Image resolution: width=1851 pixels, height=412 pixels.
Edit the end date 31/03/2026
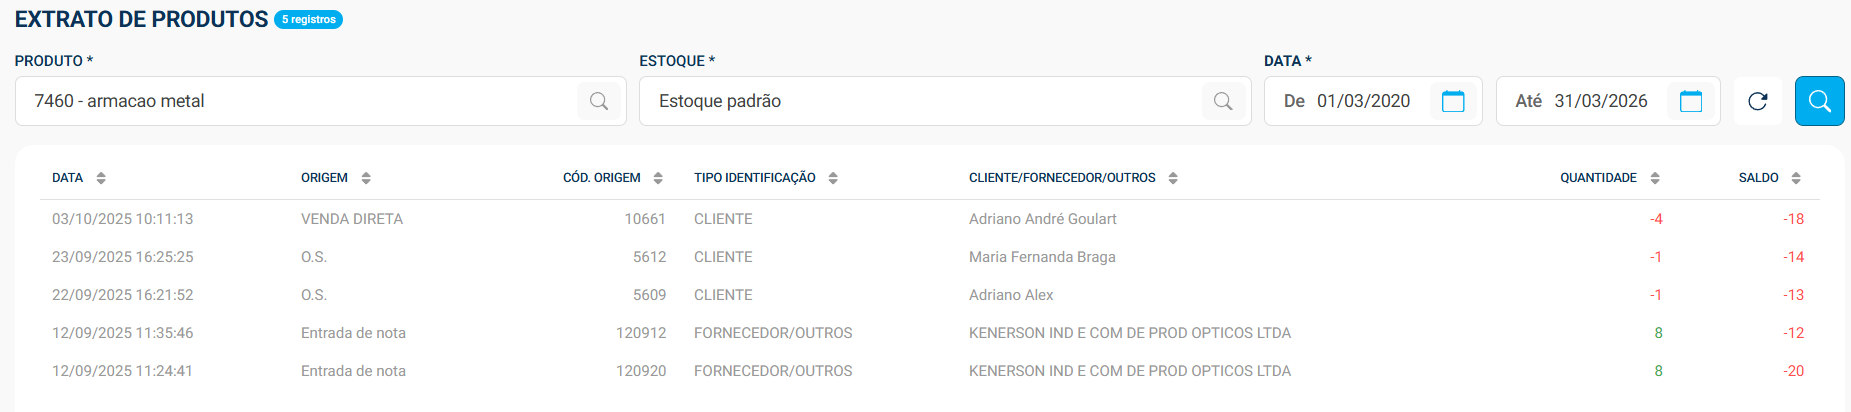(1600, 101)
